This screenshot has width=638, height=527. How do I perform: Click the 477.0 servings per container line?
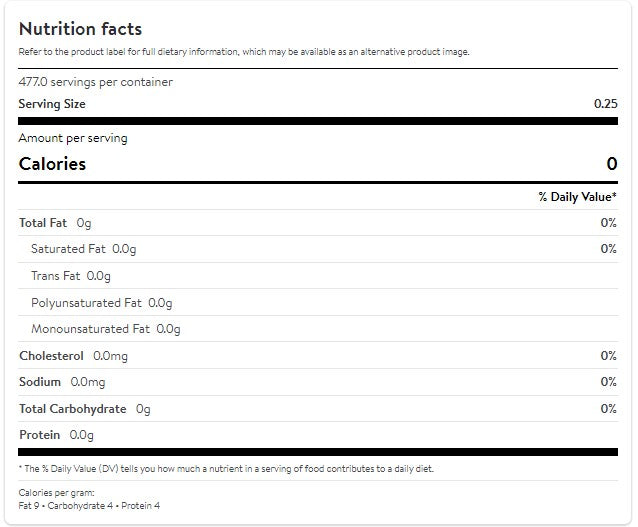pos(96,82)
